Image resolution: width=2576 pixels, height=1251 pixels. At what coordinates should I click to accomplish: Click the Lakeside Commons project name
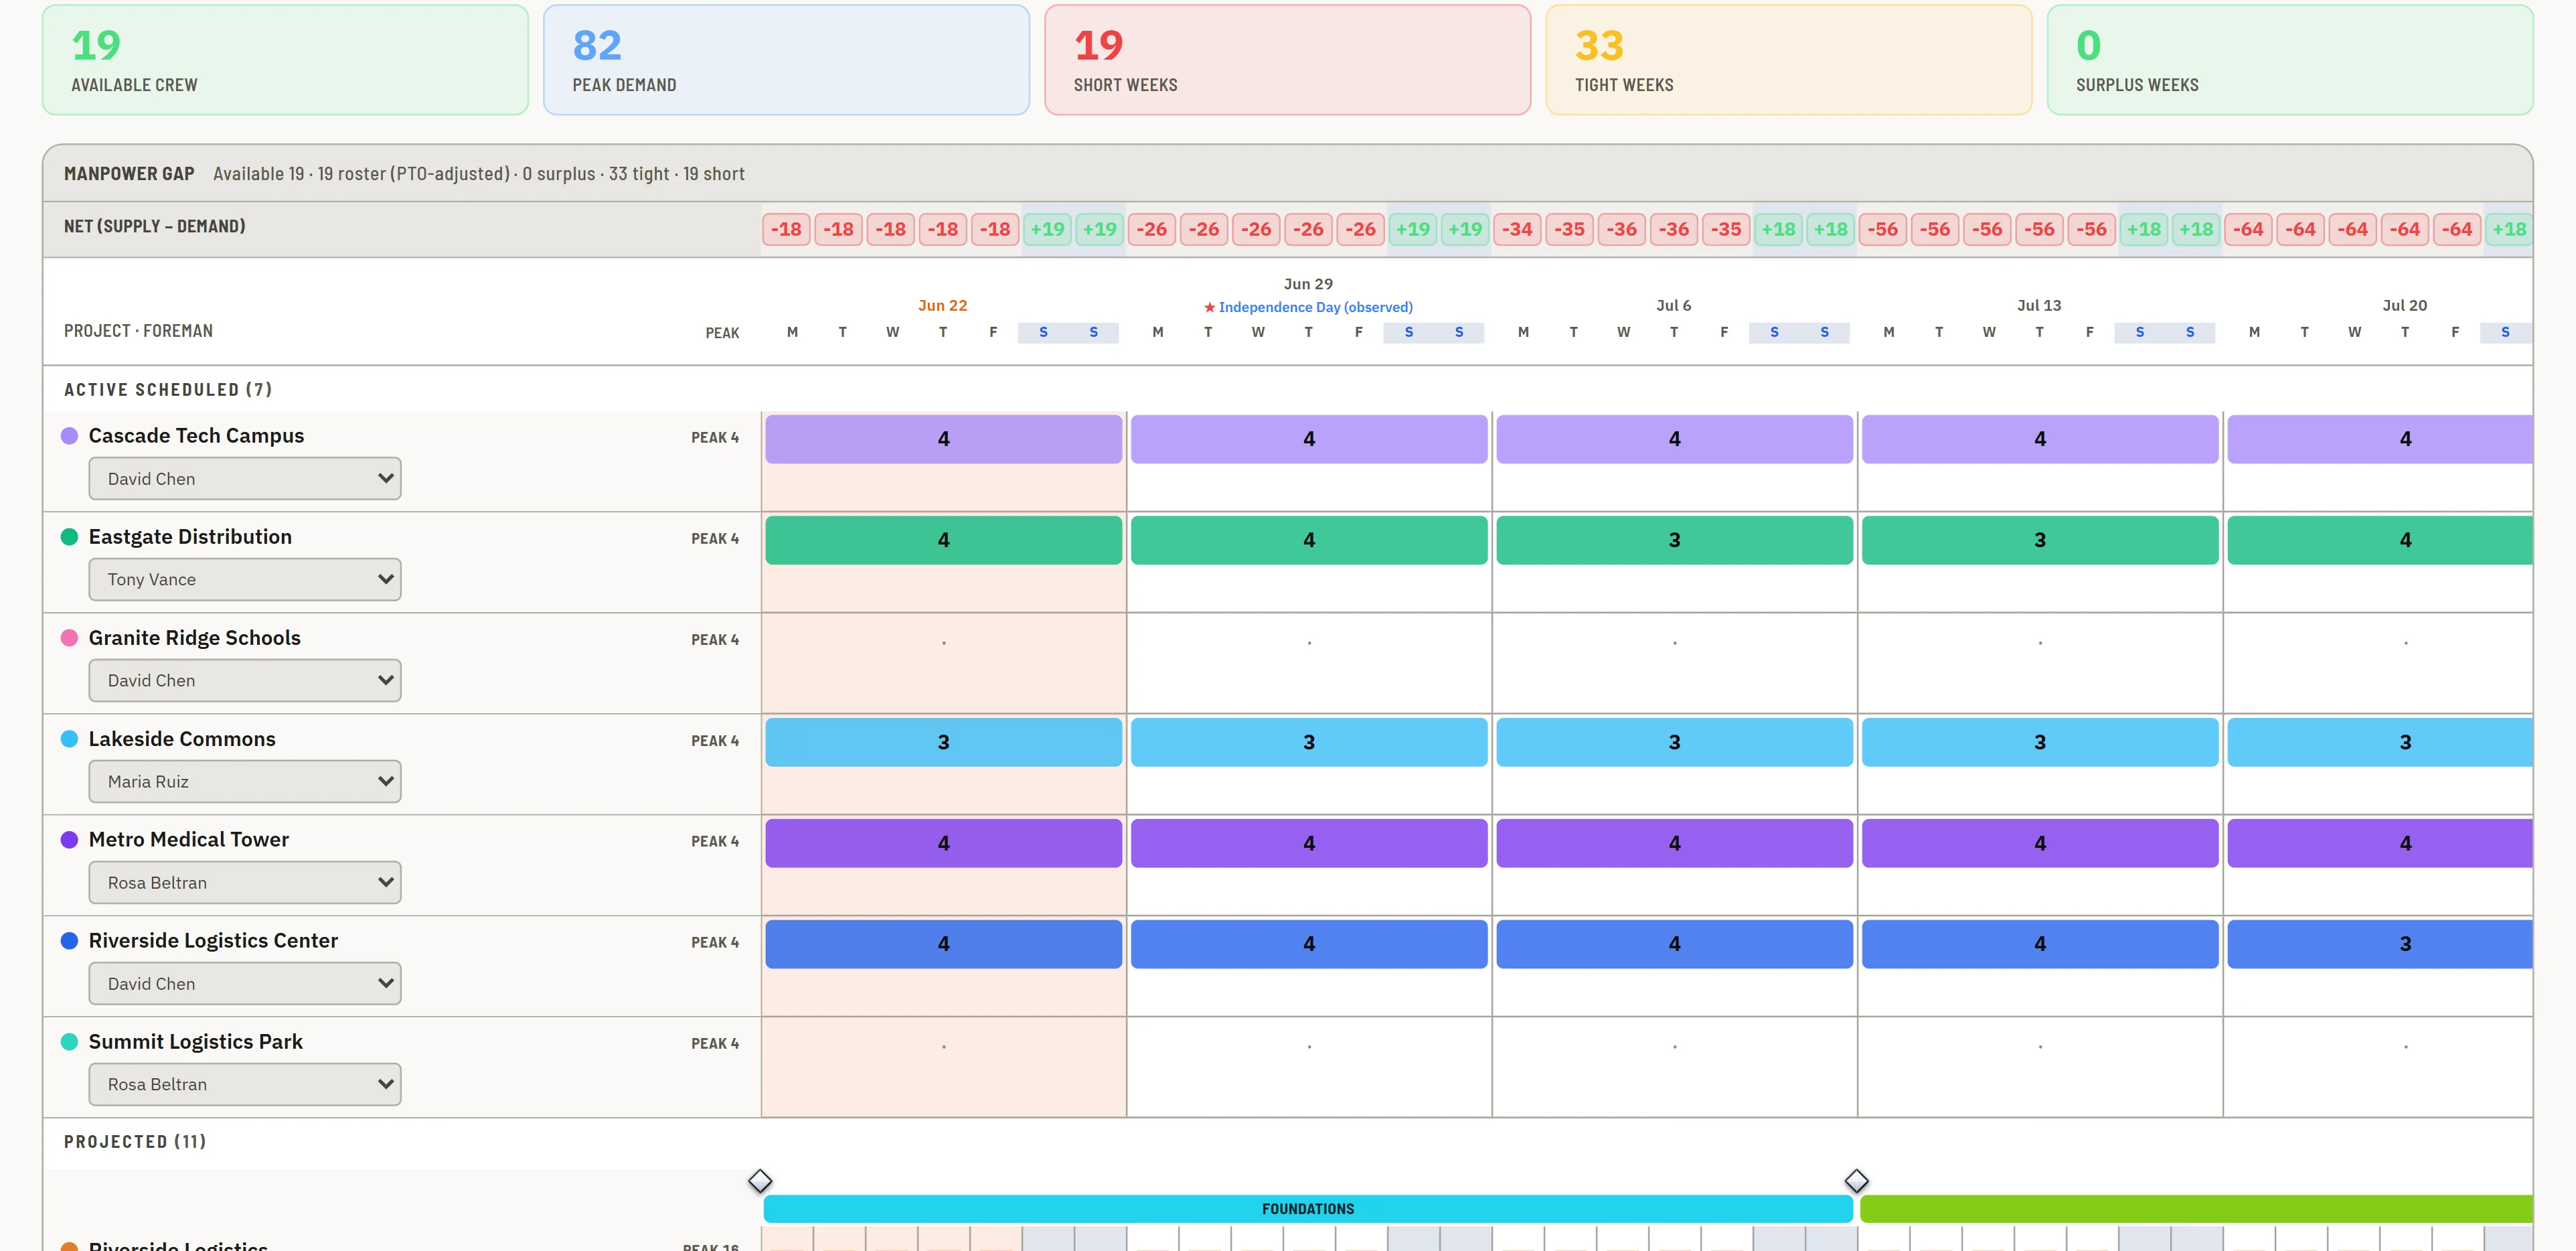coord(182,739)
